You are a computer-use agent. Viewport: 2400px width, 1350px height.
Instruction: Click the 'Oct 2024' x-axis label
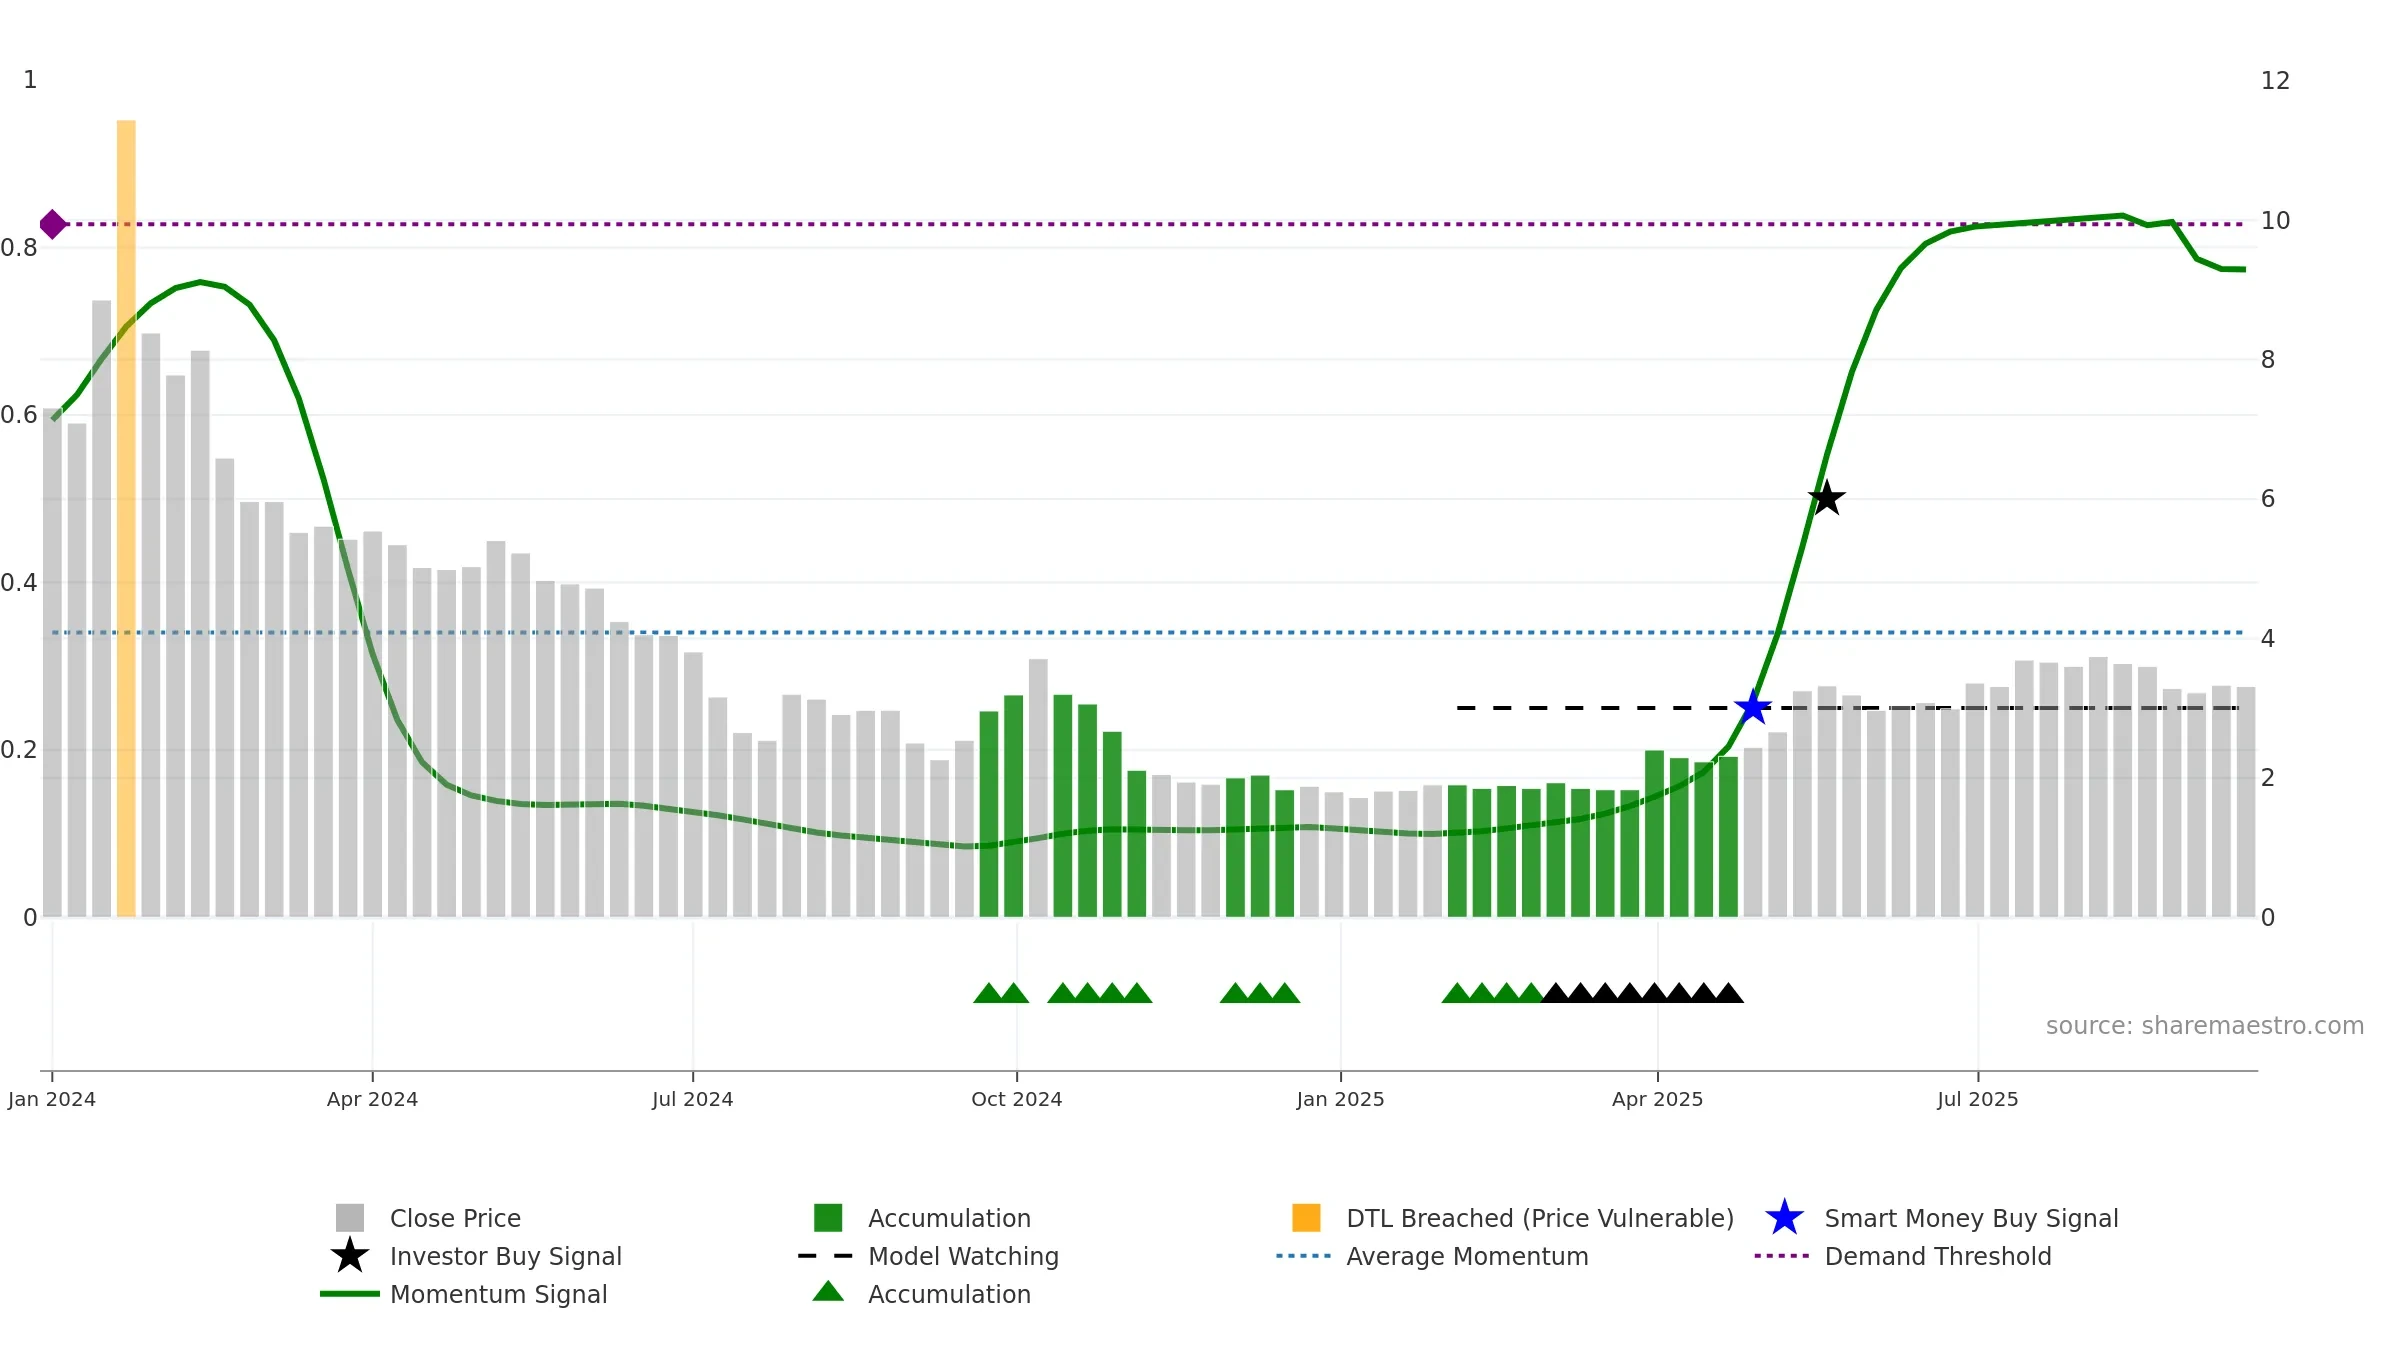1017,1100
